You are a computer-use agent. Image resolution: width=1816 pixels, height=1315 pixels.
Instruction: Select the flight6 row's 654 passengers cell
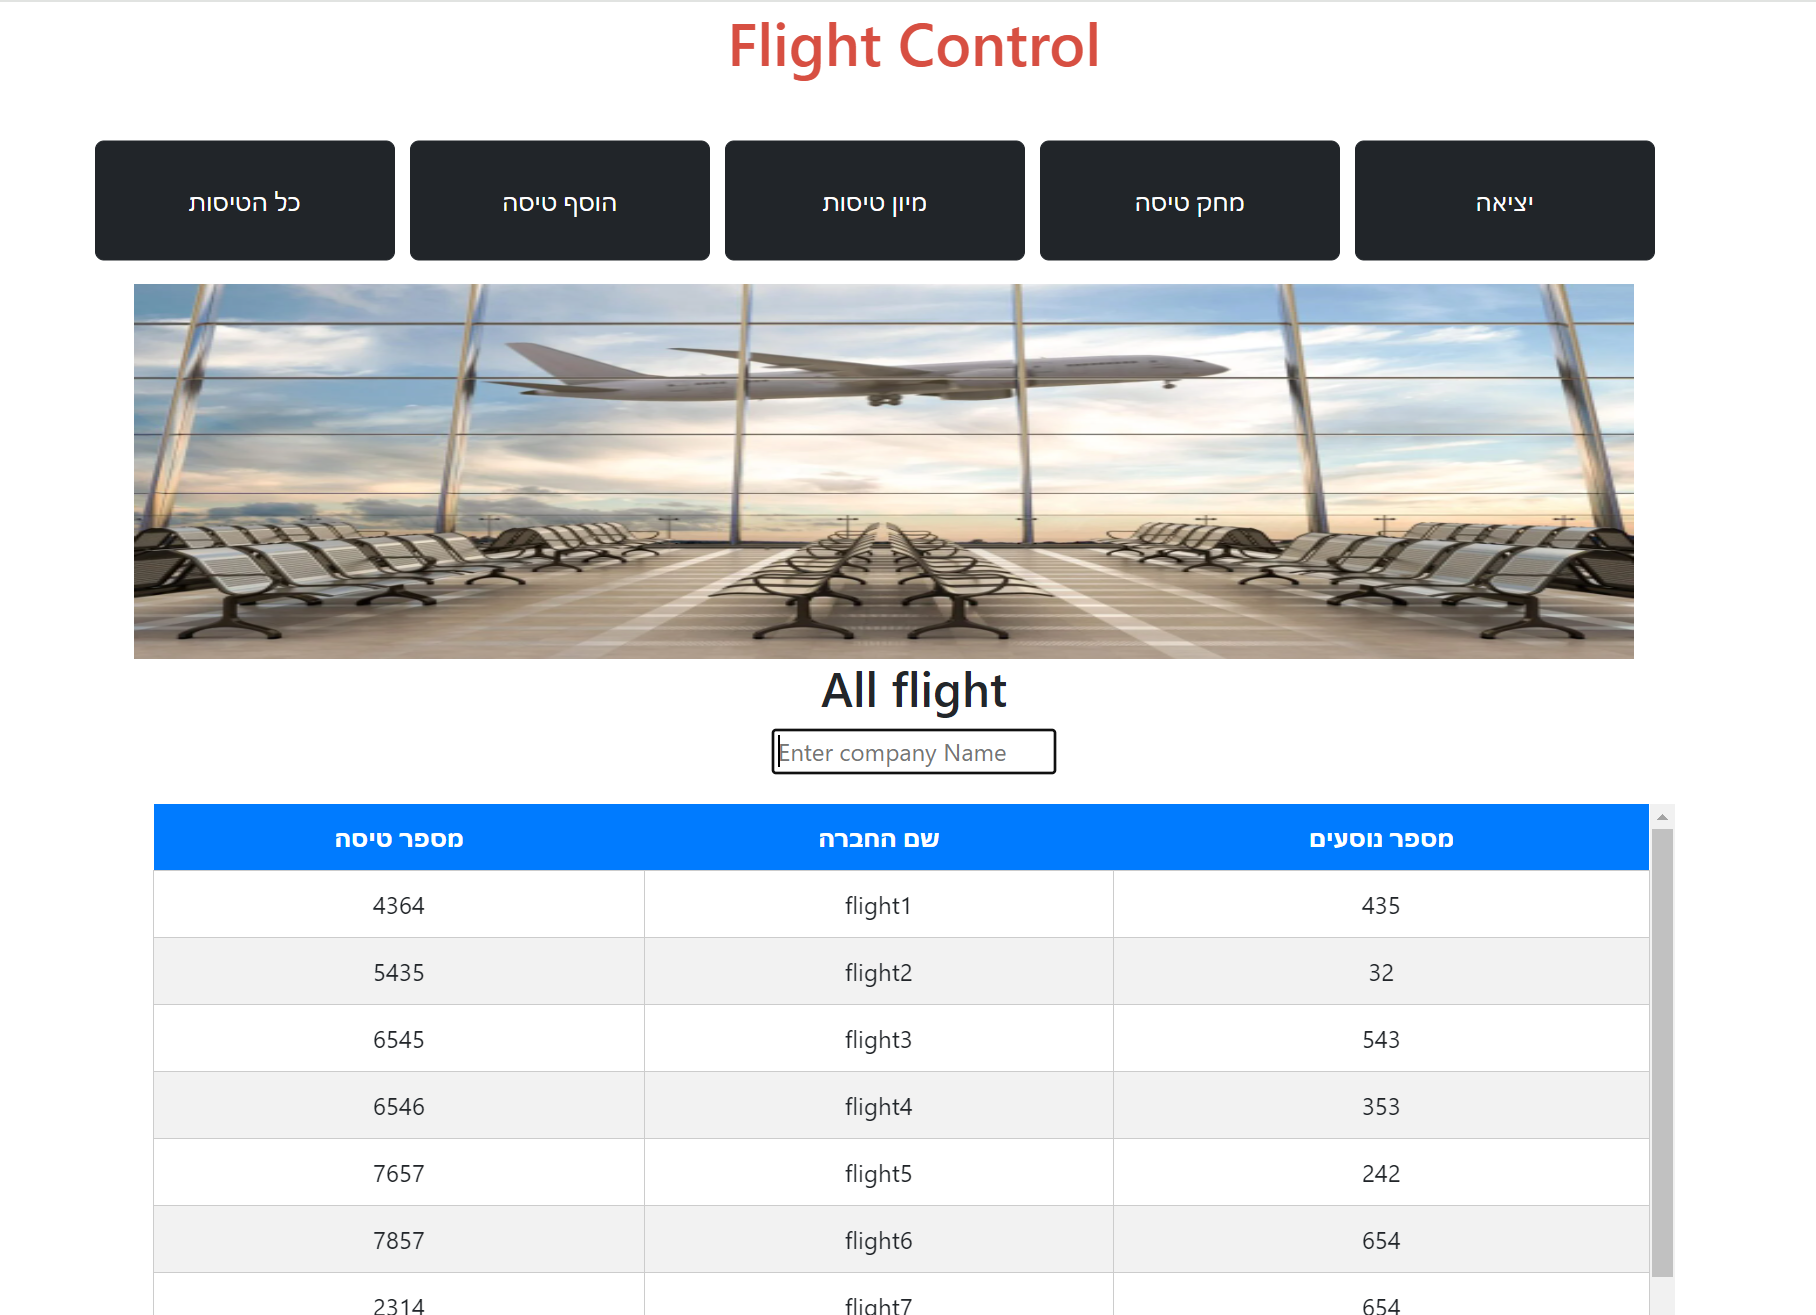[x=1381, y=1240]
